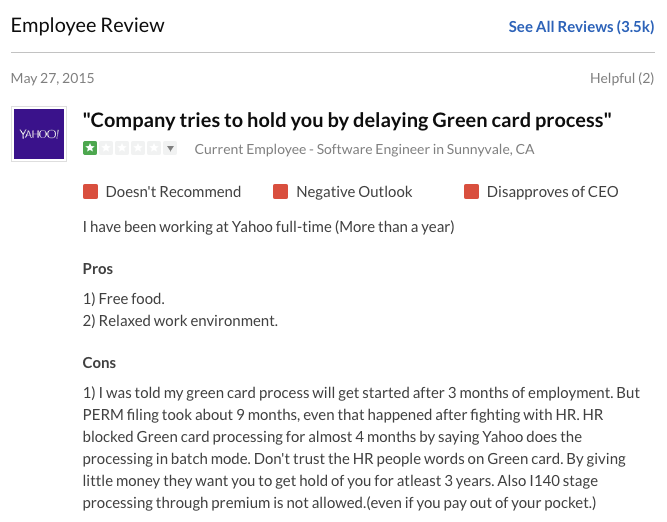Click the second gray rating star

point(106,148)
